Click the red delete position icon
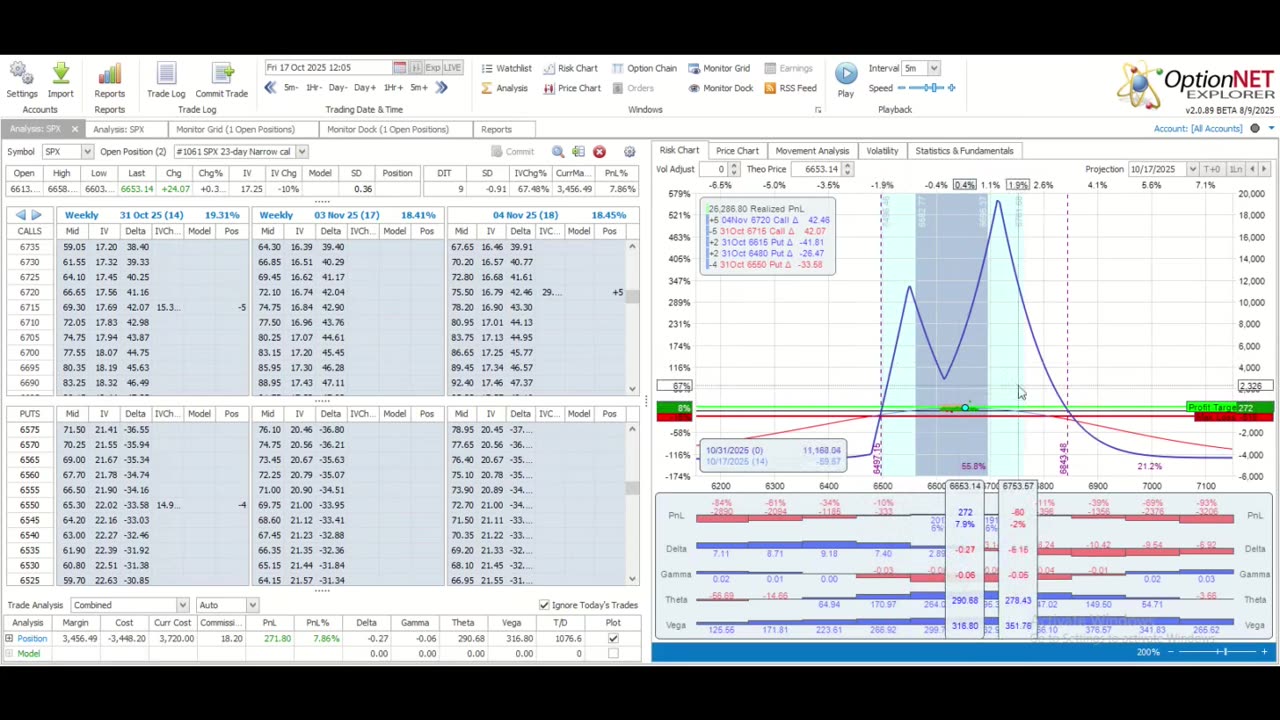The image size is (1280, 720). [599, 152]
